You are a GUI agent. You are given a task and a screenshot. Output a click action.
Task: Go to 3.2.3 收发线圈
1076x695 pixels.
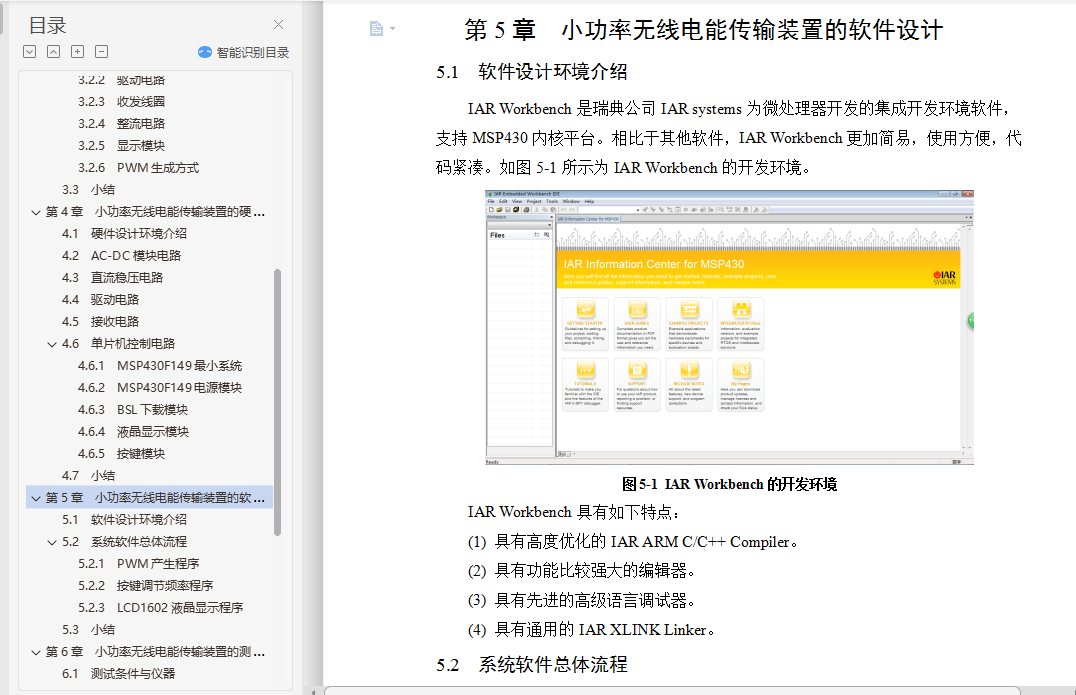pos(121,102)
